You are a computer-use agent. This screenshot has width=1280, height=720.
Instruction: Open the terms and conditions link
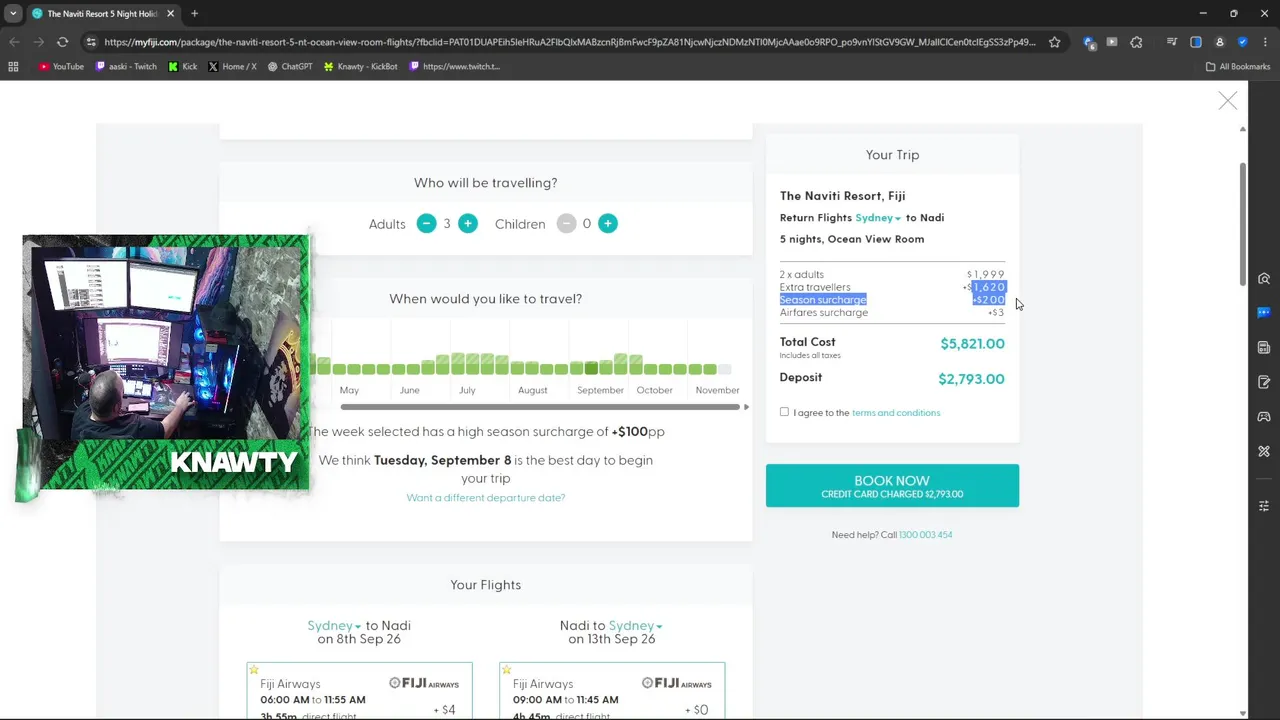(x=896, y=413)
